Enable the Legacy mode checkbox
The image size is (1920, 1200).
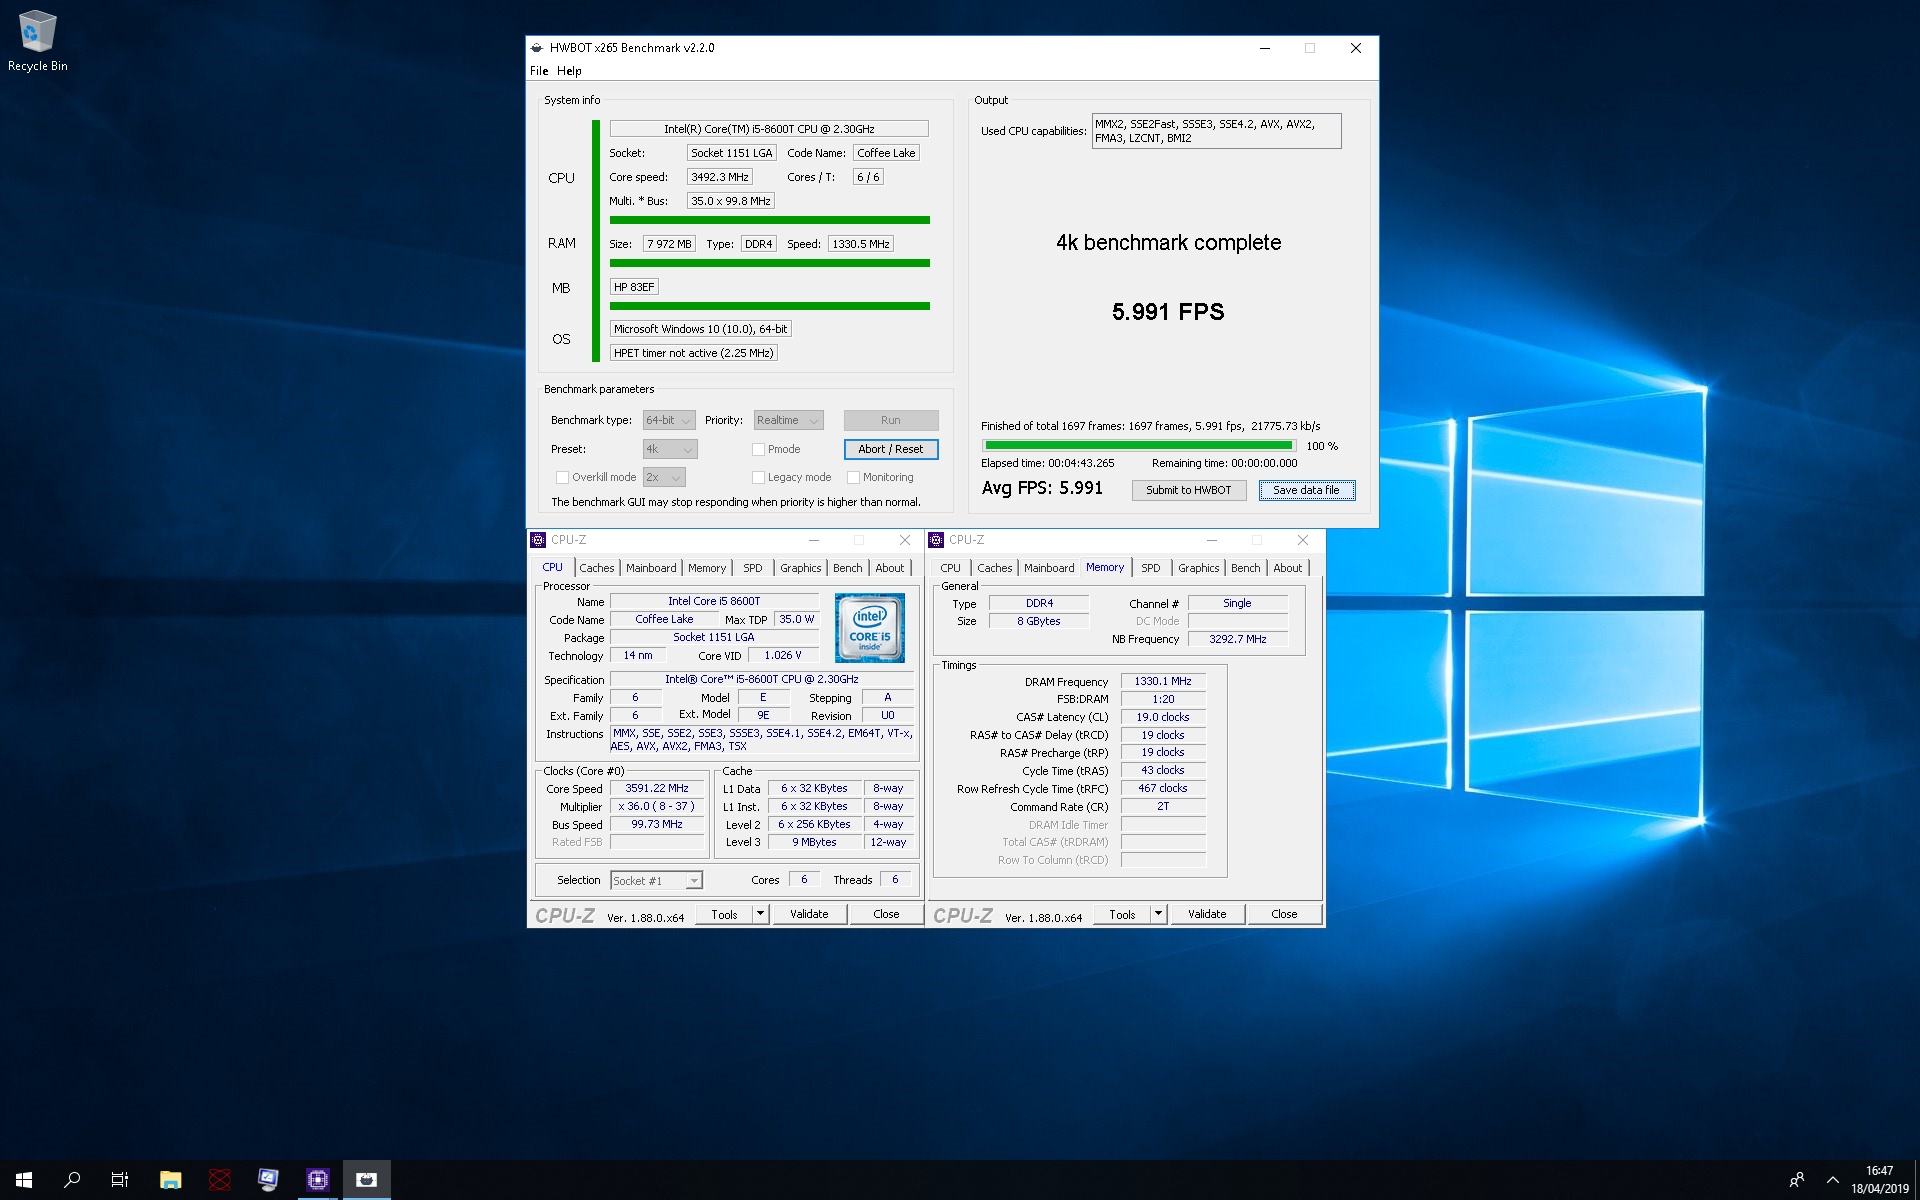coord(758,478)
